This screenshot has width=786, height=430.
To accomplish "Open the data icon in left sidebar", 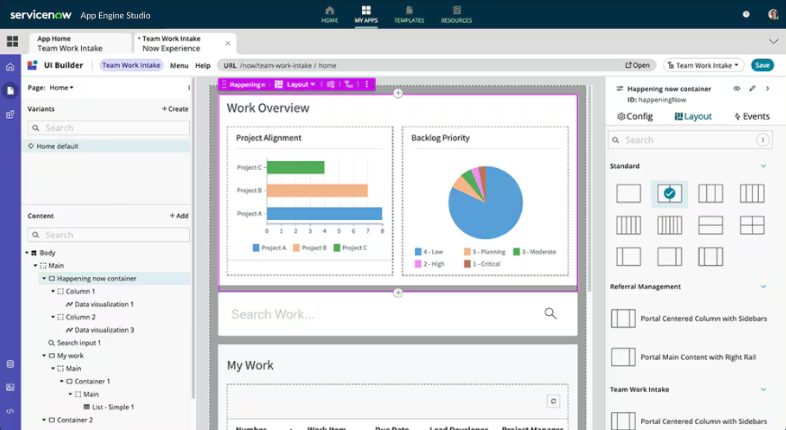I will click(x=10, y=364).
